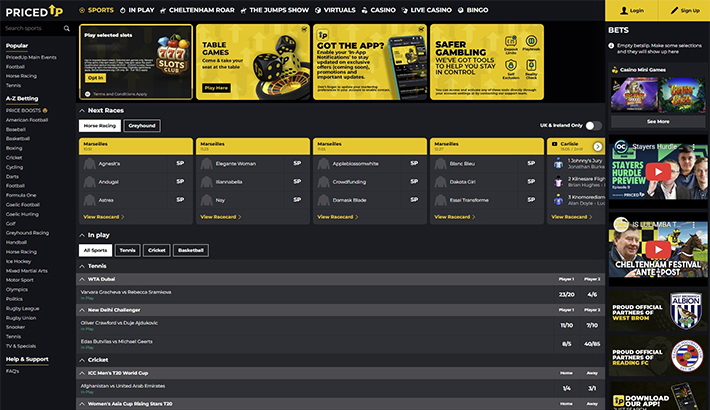Click Self Exclusion shield icon
The image size is (710, 410).
pos(511,66)
